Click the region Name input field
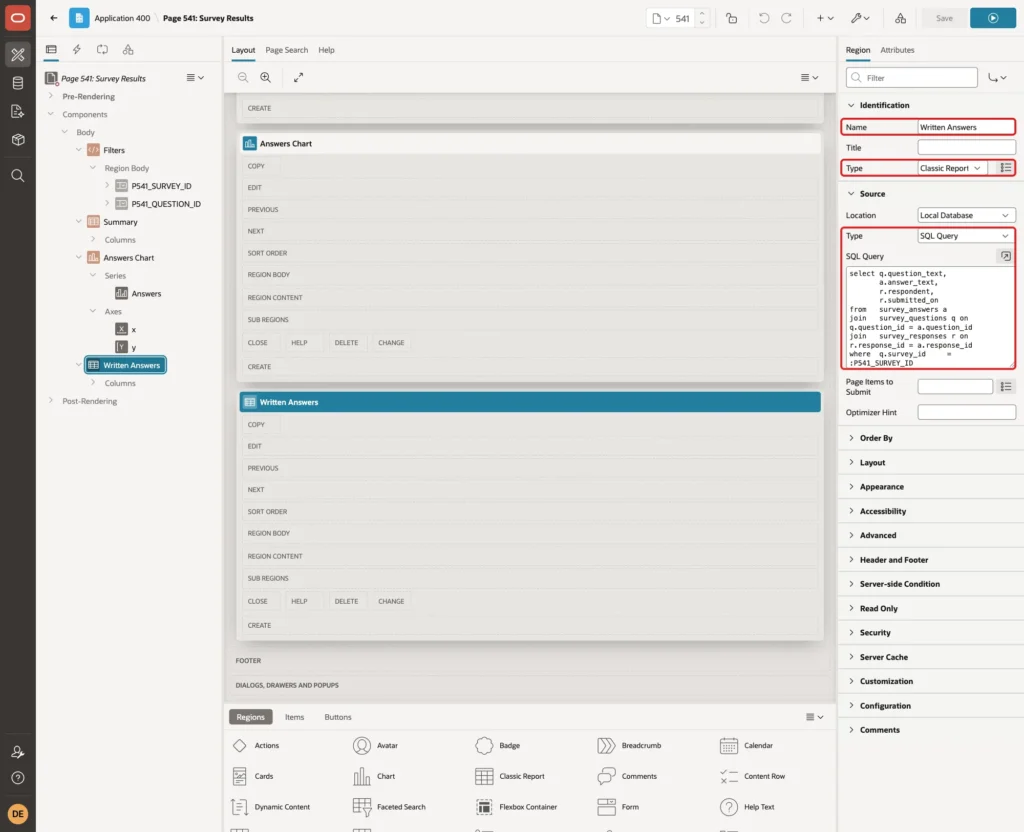Screen dimensions: 1024x832 point(966,127)
